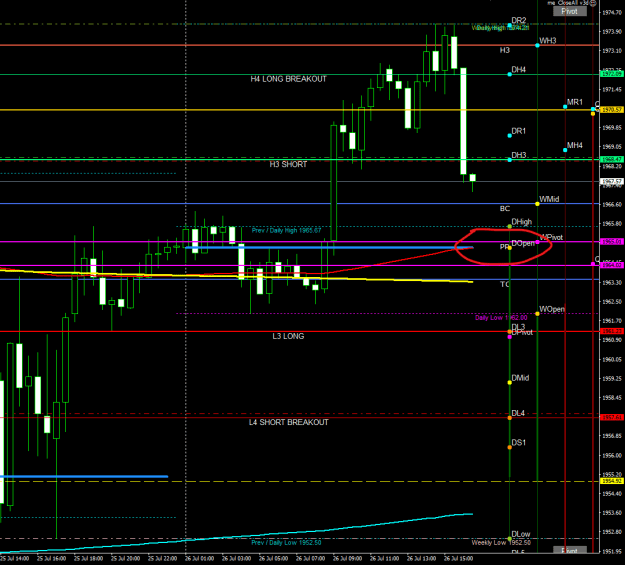Image resolution: width=625 pixels, height=565 pixels.
Task: Click the red 1961.23 price tag
Action: pos(611,331)
